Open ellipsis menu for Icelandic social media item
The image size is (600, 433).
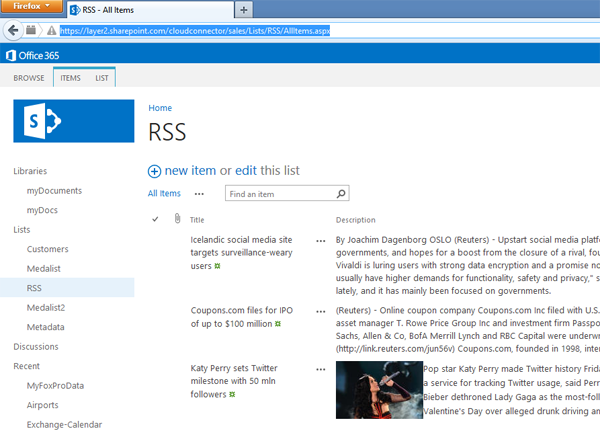[320, 241]
